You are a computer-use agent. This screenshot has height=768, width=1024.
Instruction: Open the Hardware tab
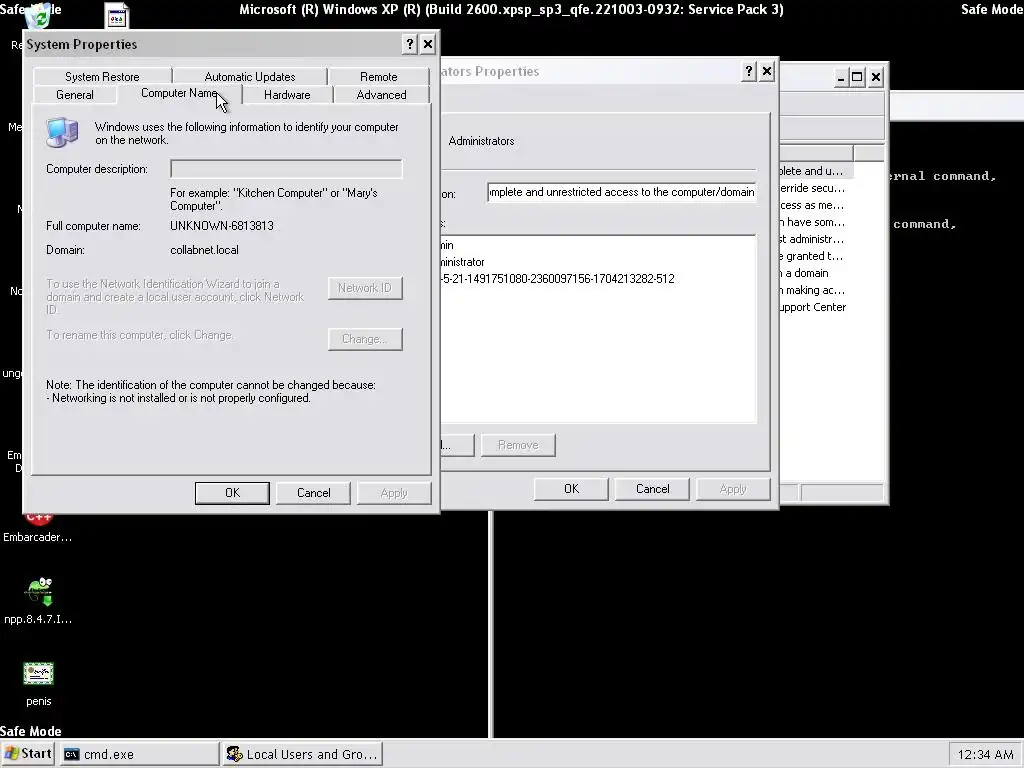coord(287,95)
